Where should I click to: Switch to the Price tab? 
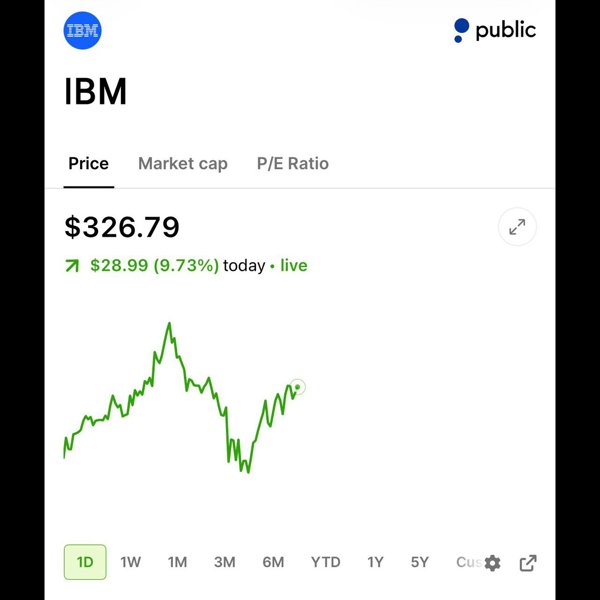click(x=88, y=164)
